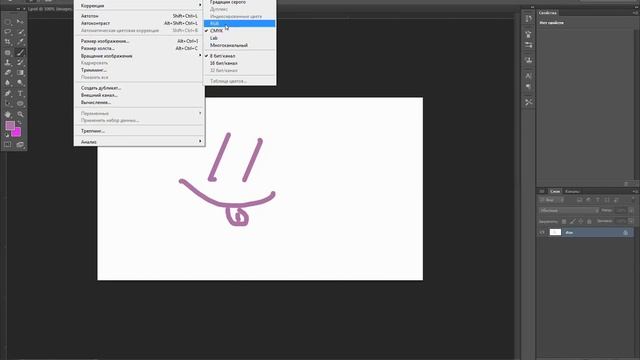The height and width of the screenshot is (360, 640).
Task: Select the Gradient tool
Action: [20, 73]
